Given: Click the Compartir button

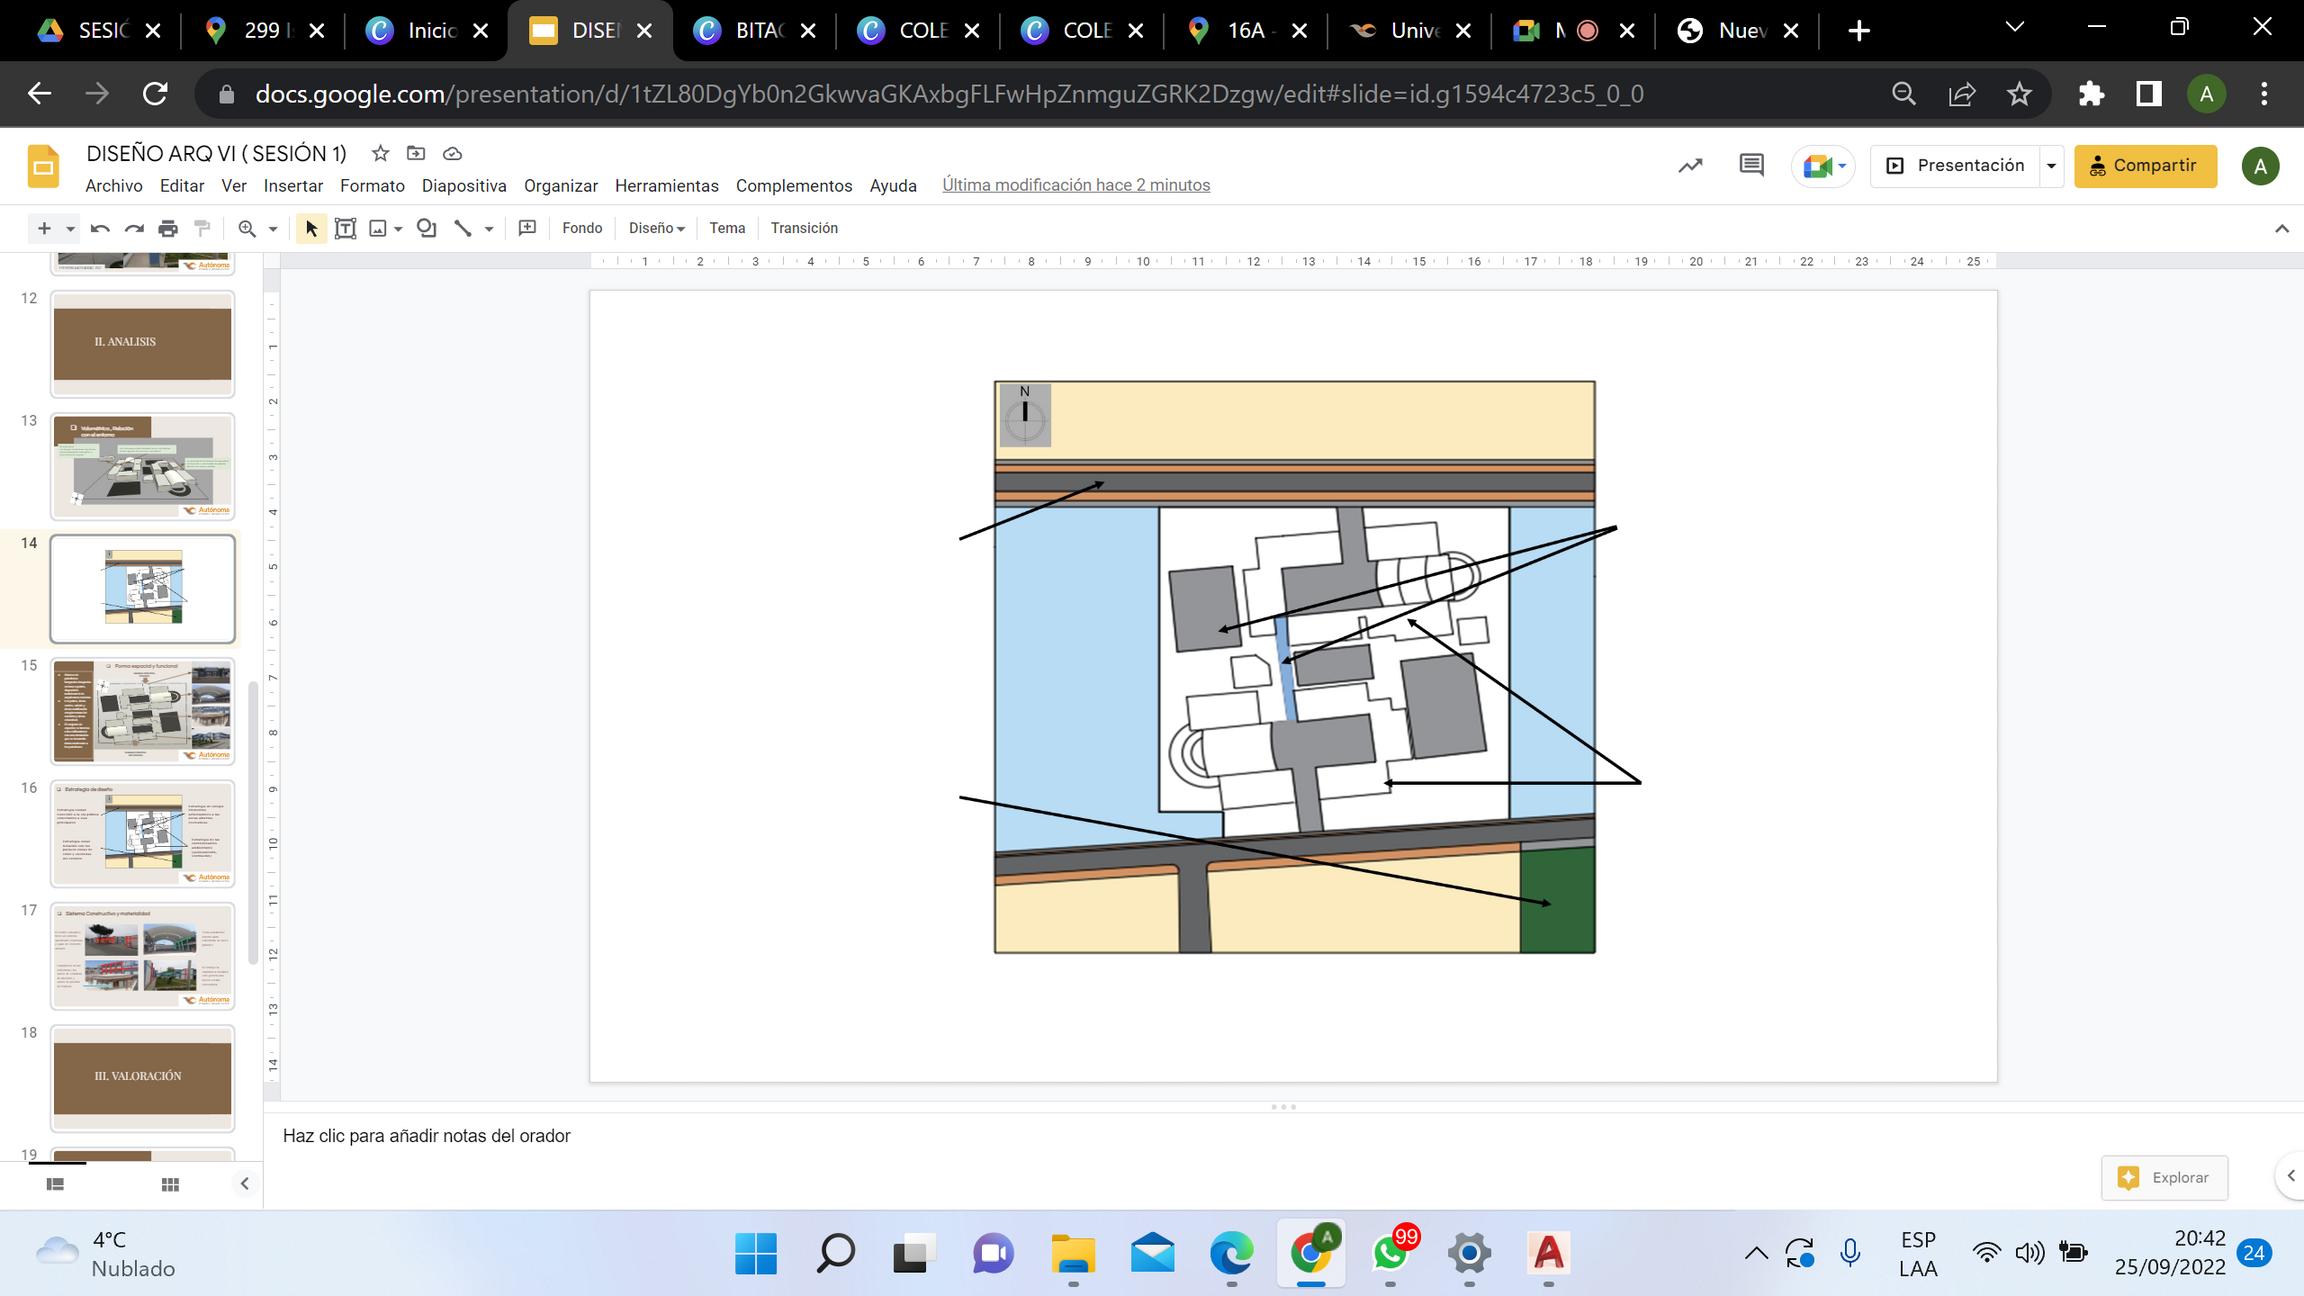Looking at the screenshot, I should coord(2145,166).
